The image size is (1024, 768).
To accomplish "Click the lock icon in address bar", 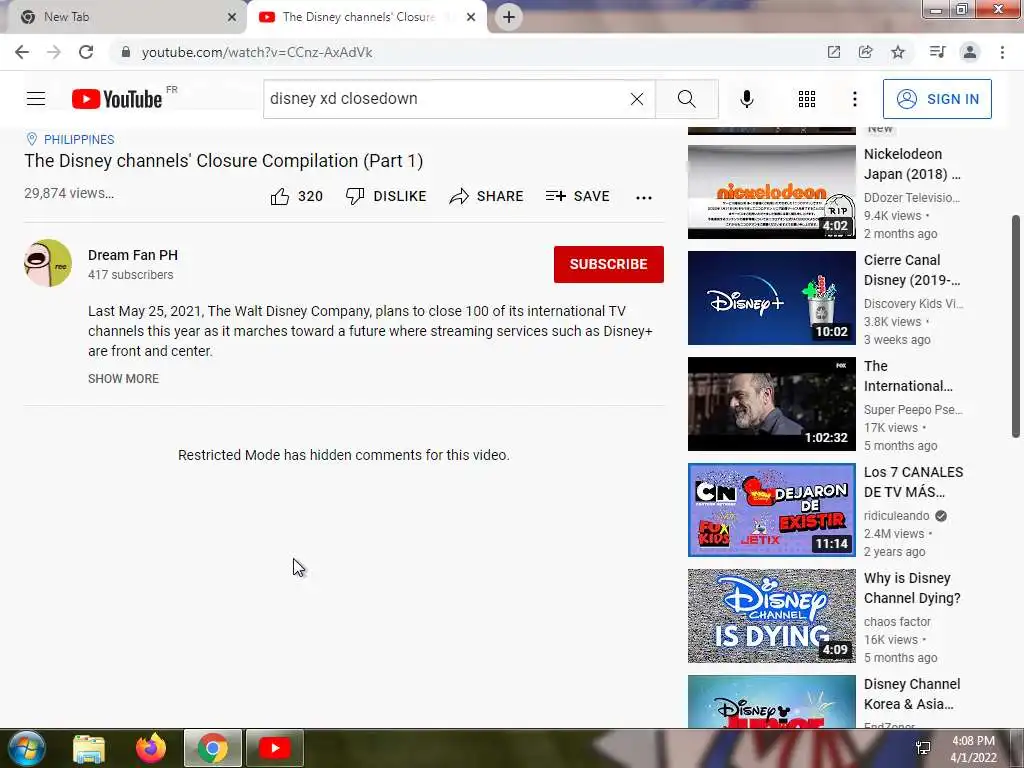I will [x=125, y=52].
